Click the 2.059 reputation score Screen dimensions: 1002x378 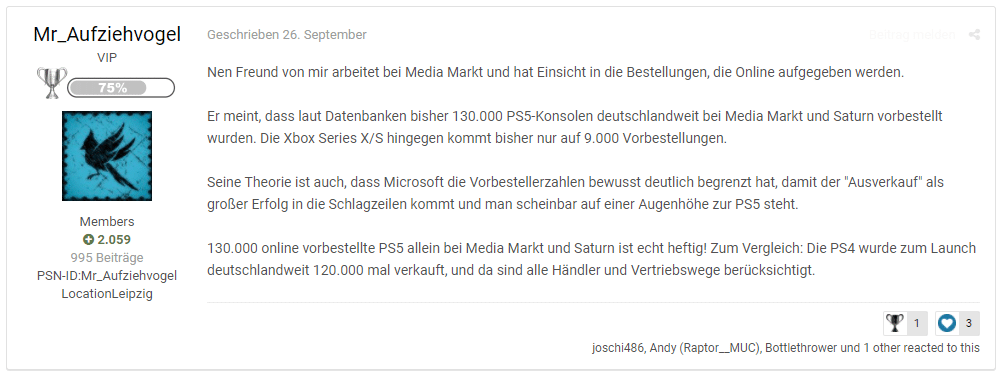(113, 240)
